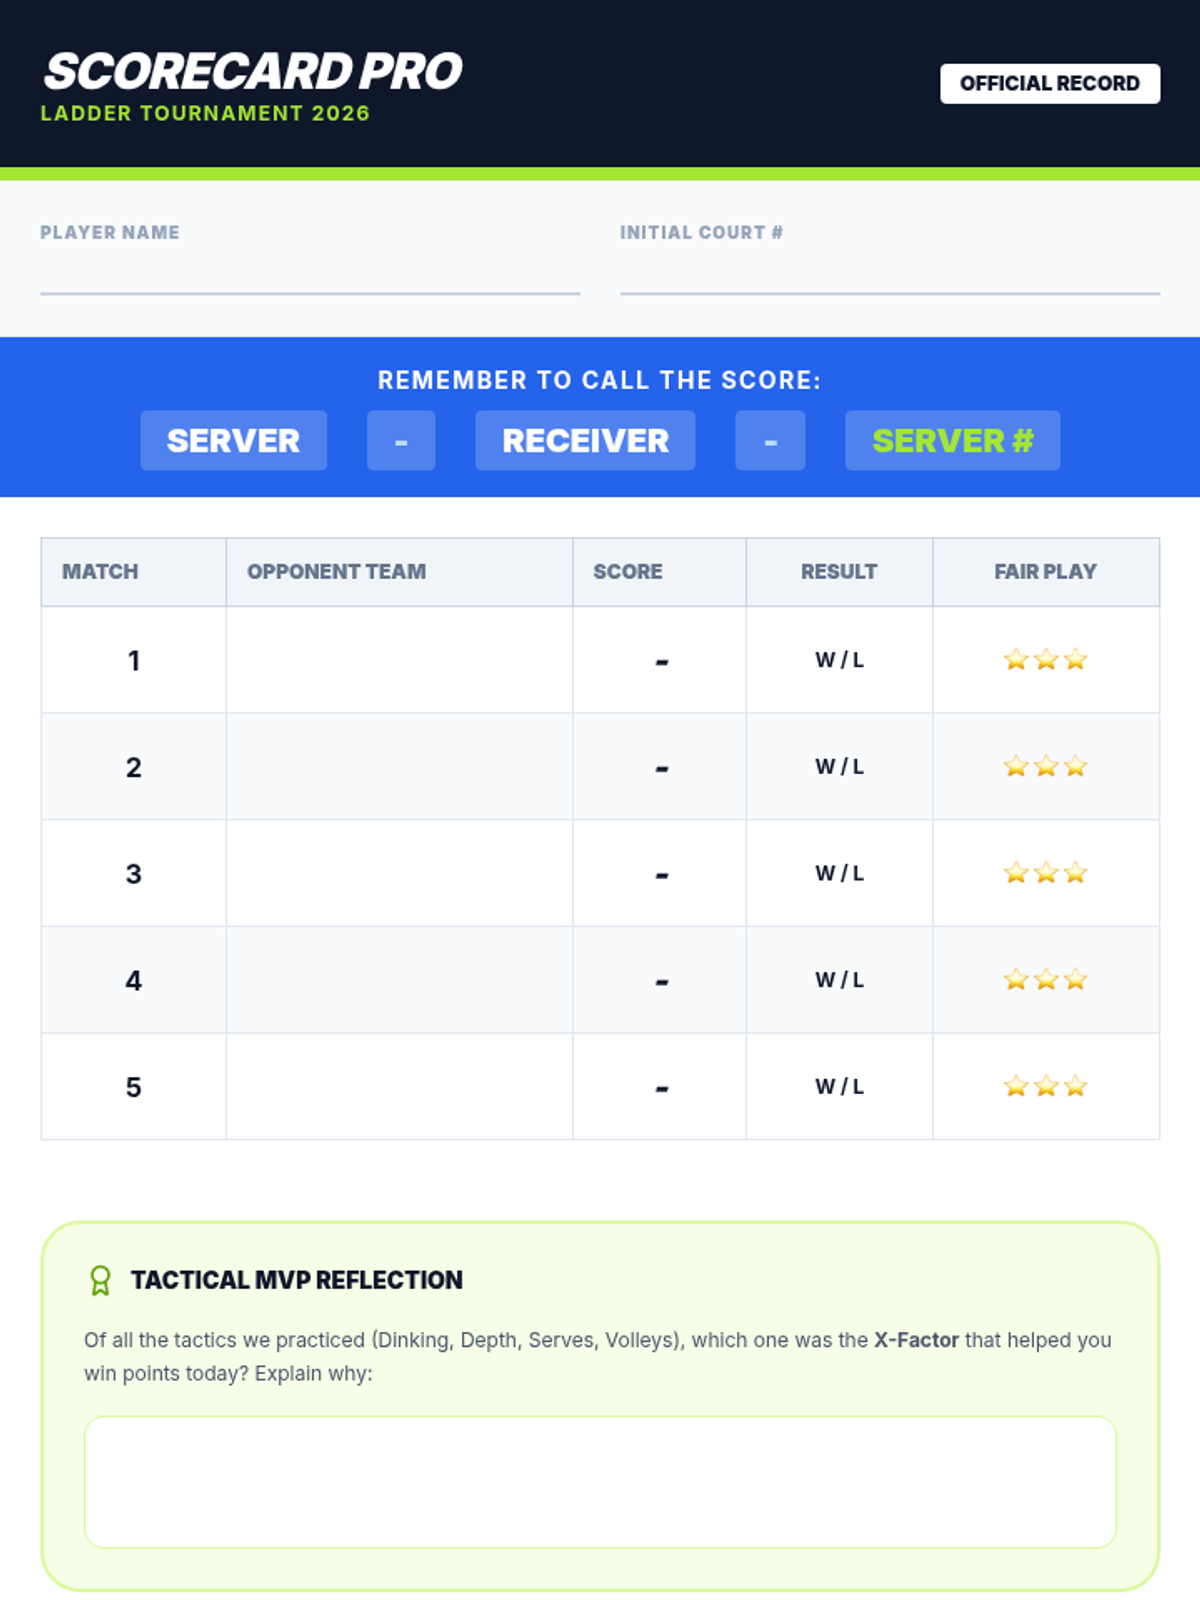
Task: Click the green SERVER # chip
Action: (x=952, y=441)
